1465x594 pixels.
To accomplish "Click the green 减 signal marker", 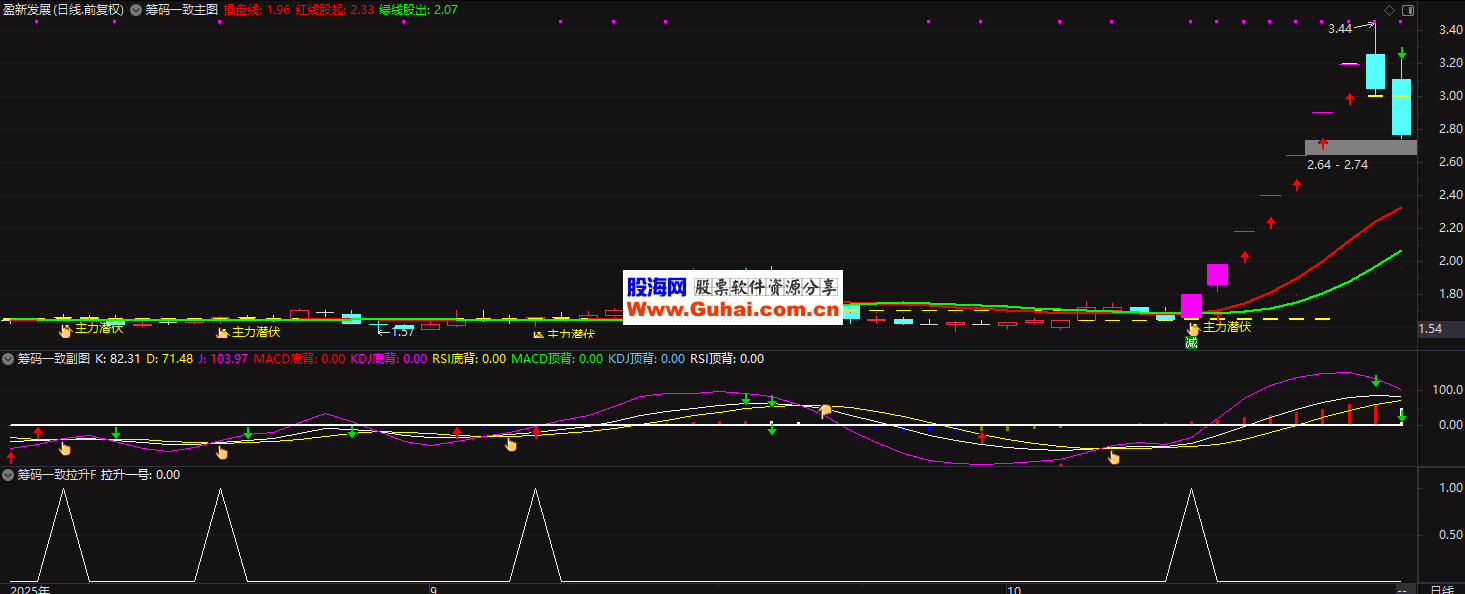I will 1191,343.
